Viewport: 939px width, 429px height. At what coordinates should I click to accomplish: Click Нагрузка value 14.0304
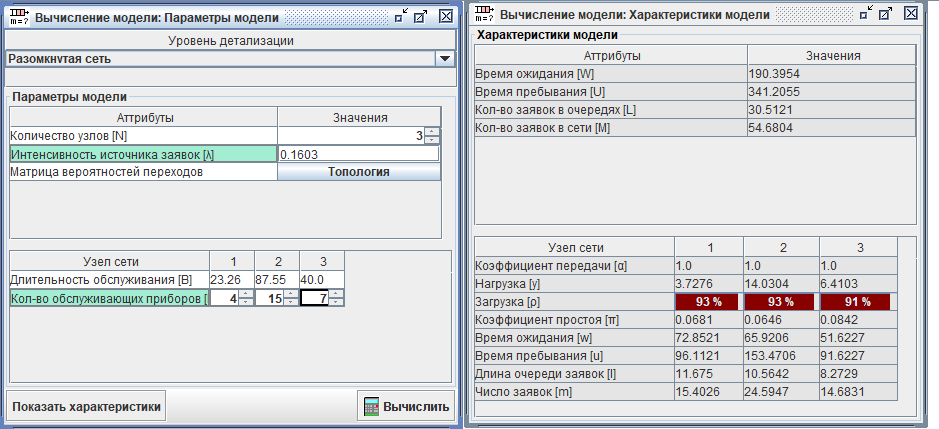[x=782, y=284]
